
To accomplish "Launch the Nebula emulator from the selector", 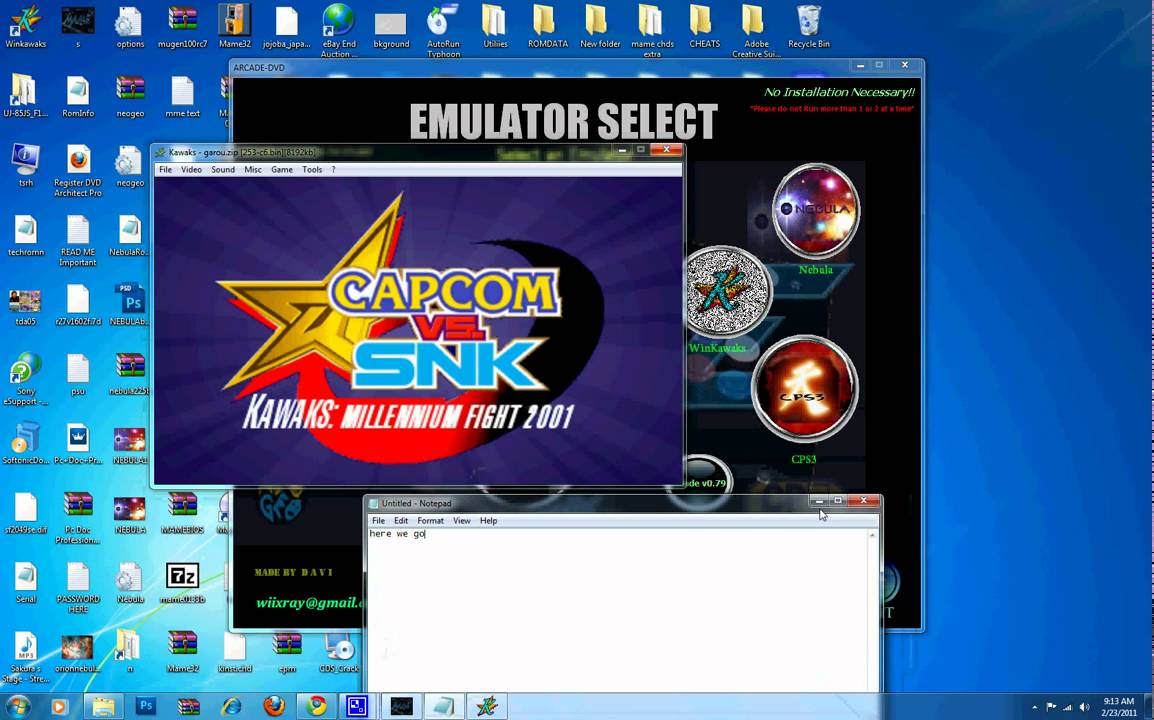I will click(x=815, y=211).
